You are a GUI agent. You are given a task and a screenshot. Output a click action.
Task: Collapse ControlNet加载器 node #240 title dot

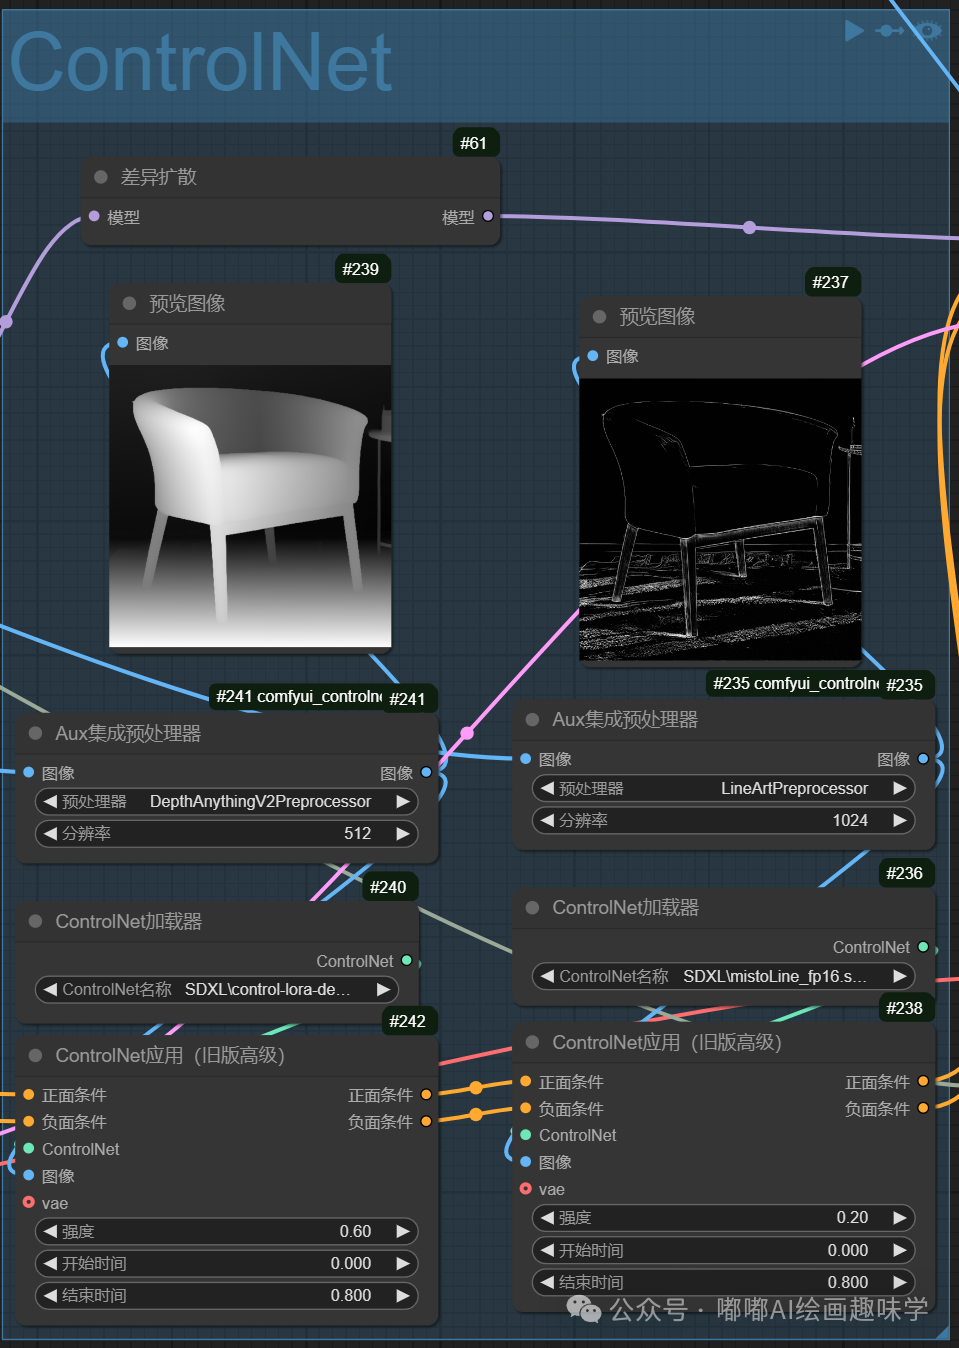pyautogui.click(x=35, y=921)
